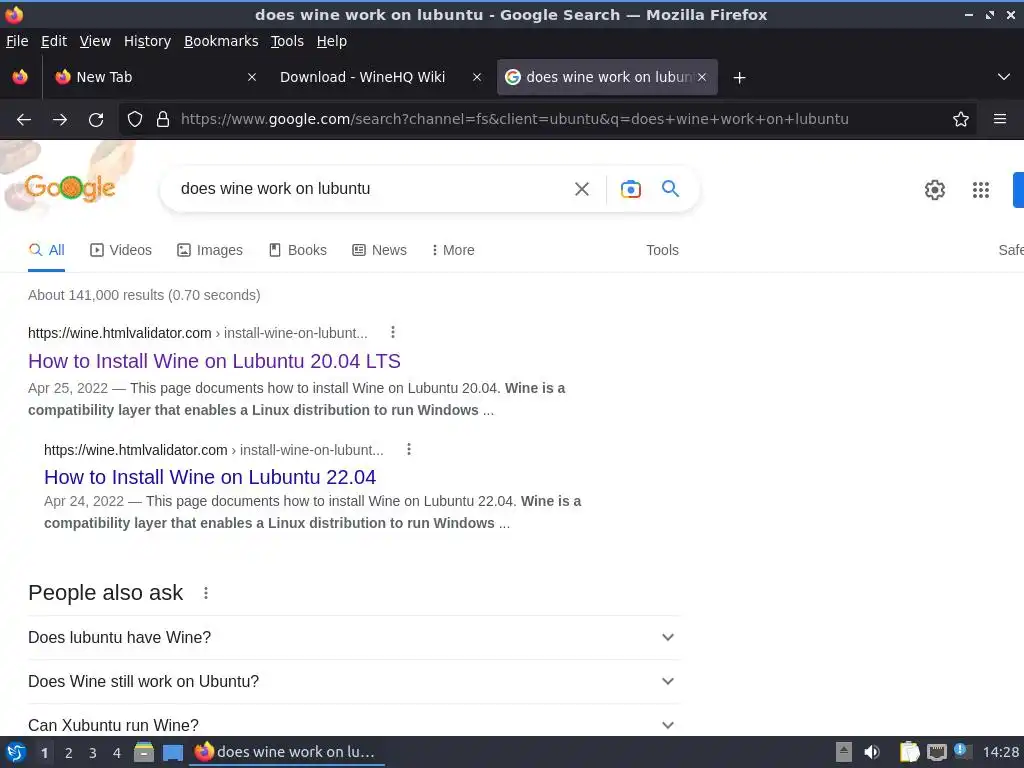
Task: Expand 'Does lubuntu have Wine?' question
Action: click(353, 637)
